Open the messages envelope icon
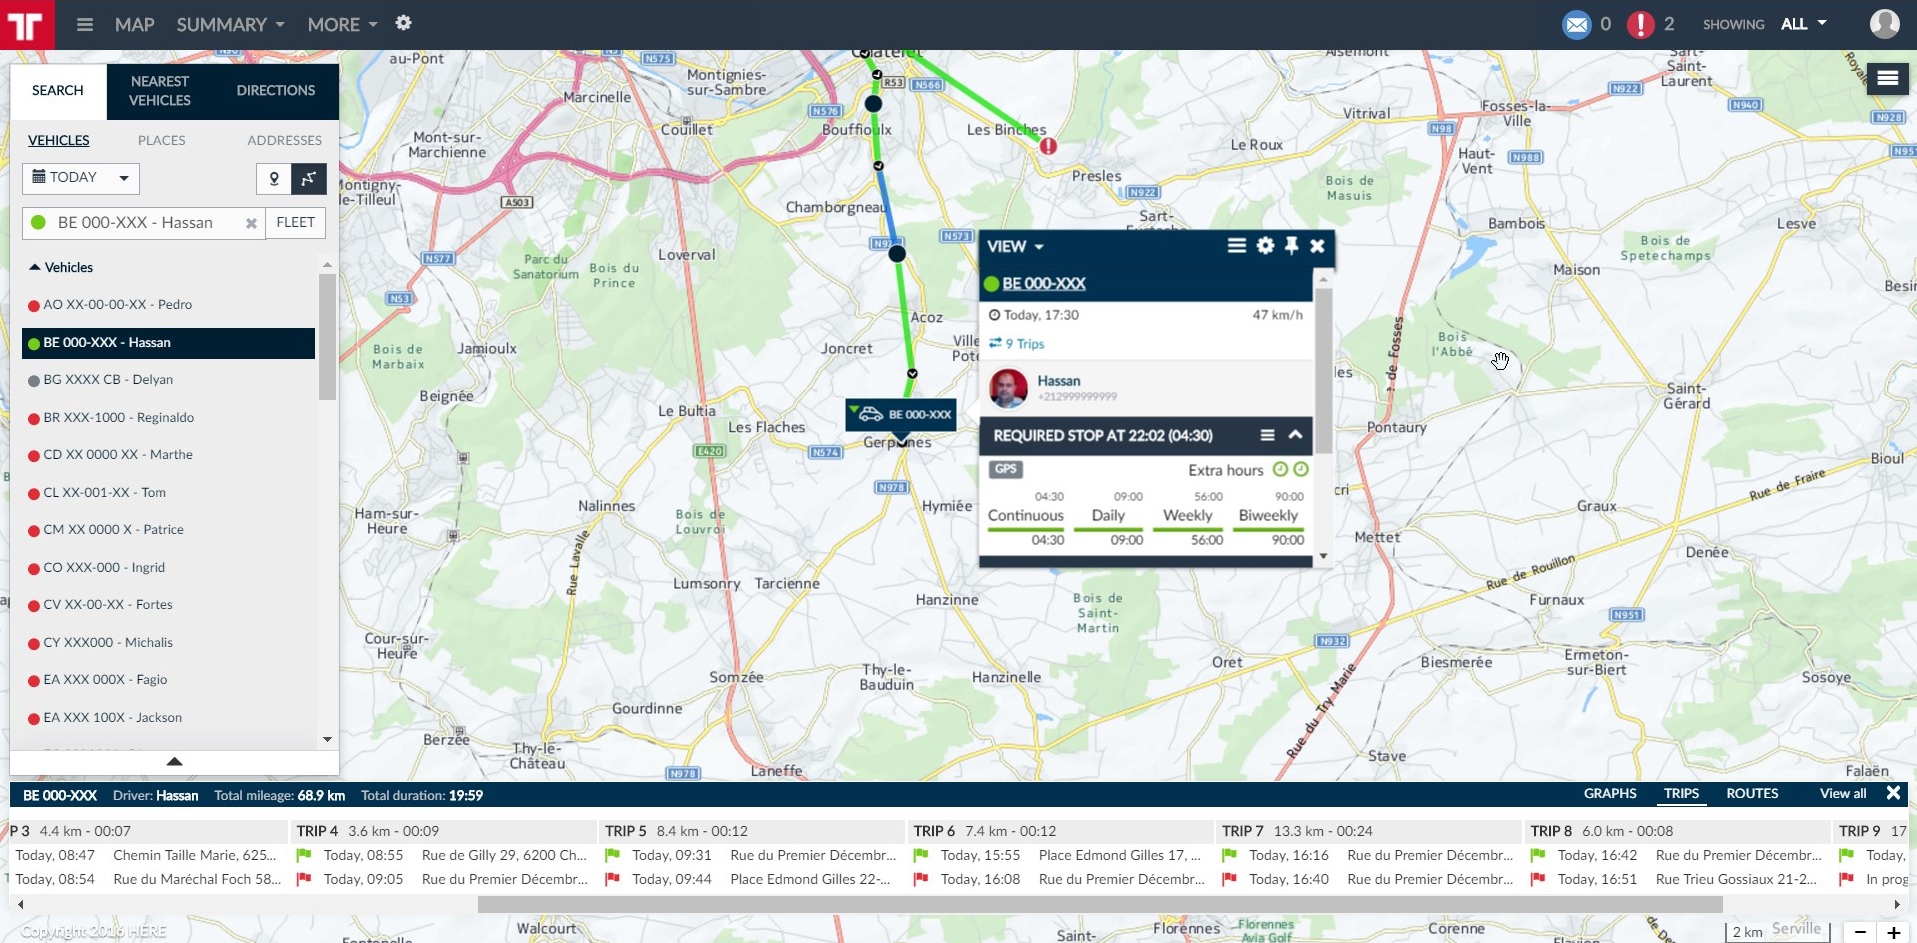The width and height of the screenshot is (1917, 943). (1576, 24)
